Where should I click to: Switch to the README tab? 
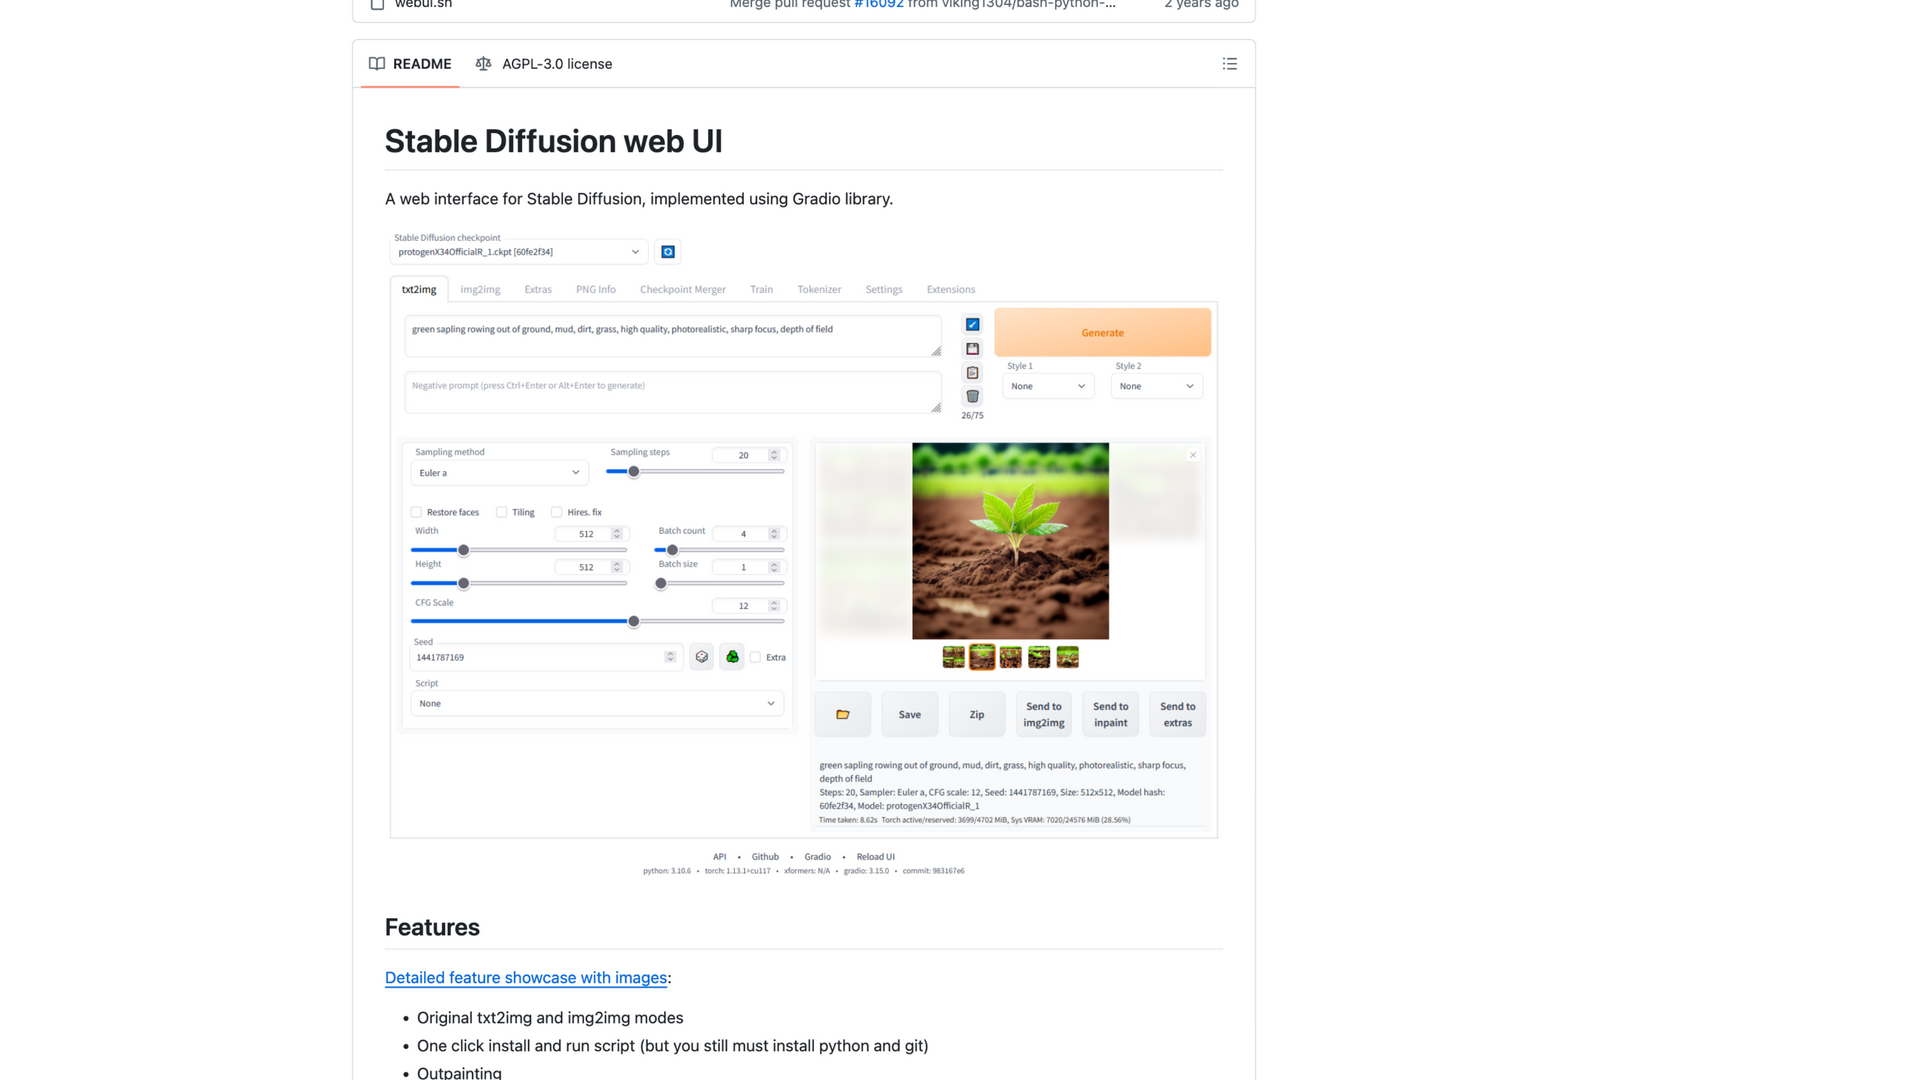[410, 64]
